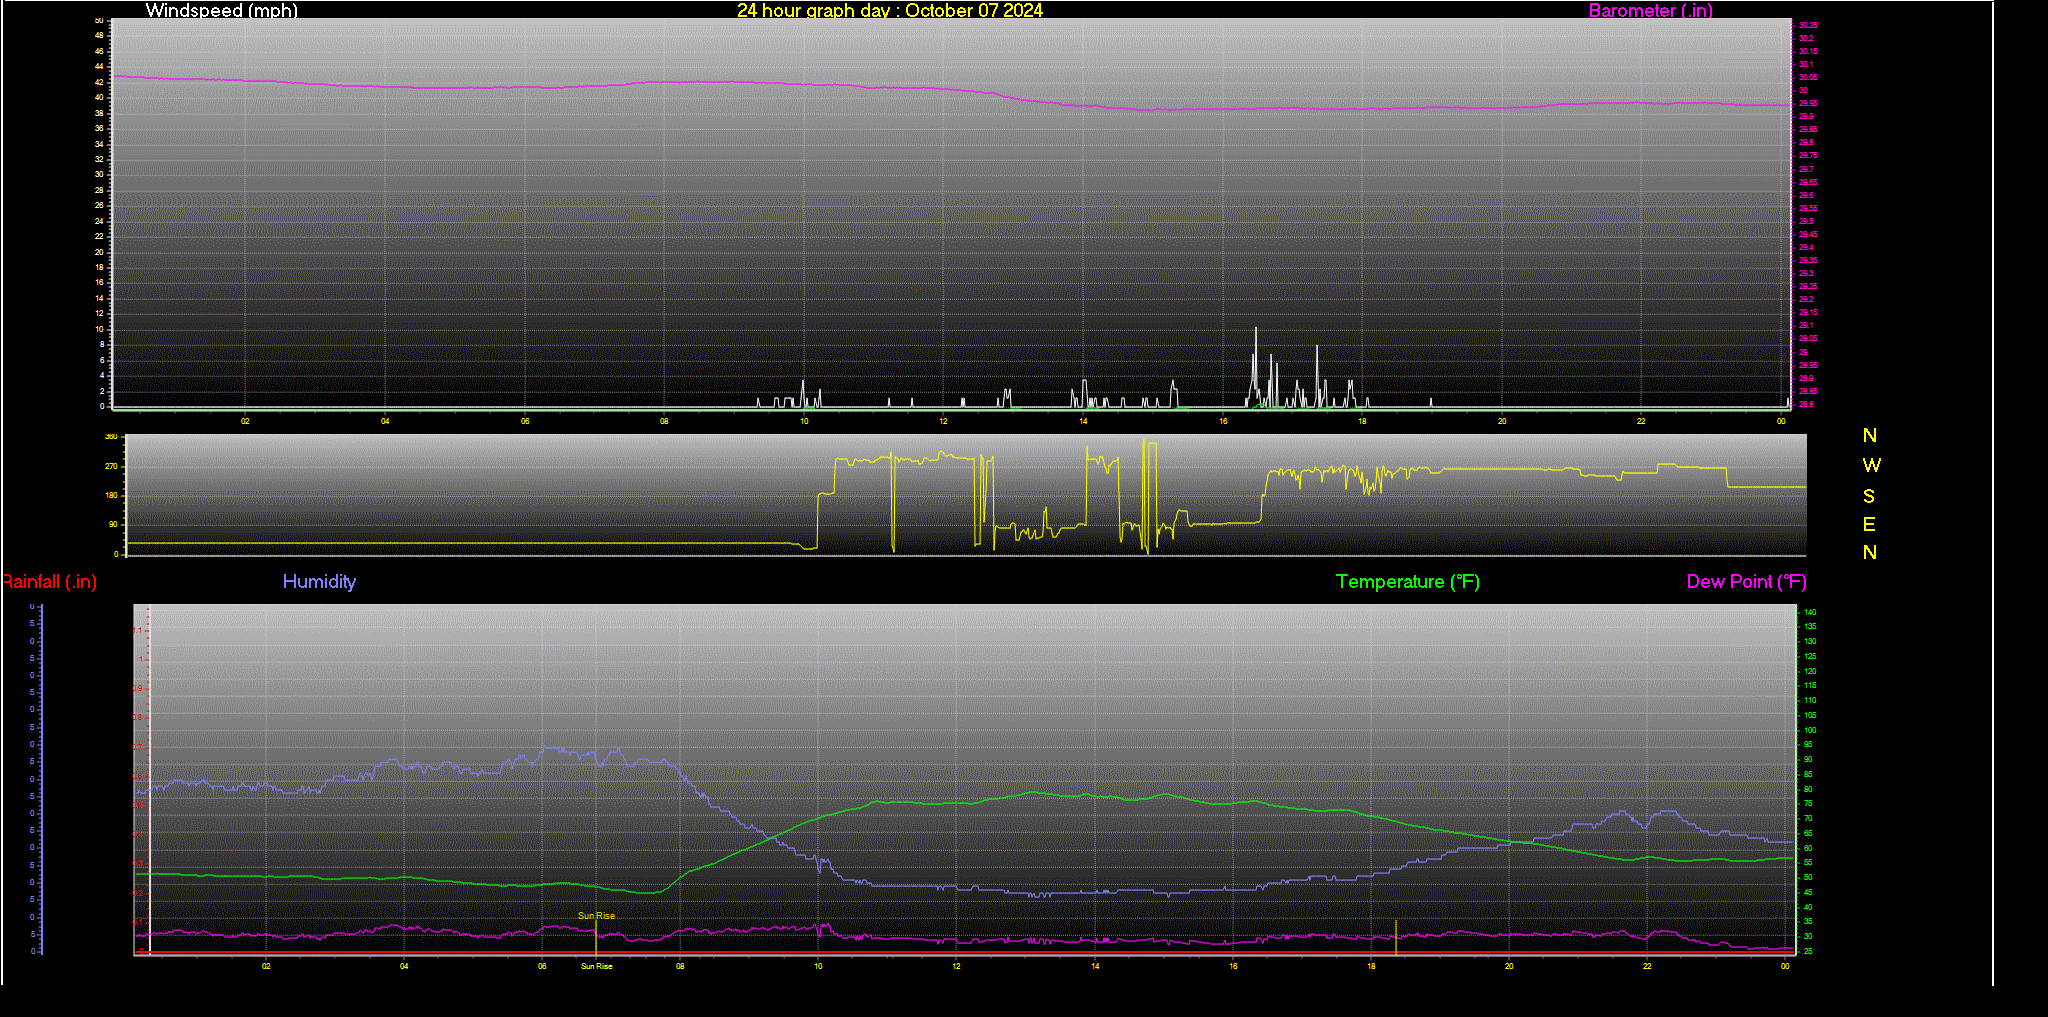Click '29.95' on the barometer scale
The image size is (2048, 1017).
pos(1808,103)
